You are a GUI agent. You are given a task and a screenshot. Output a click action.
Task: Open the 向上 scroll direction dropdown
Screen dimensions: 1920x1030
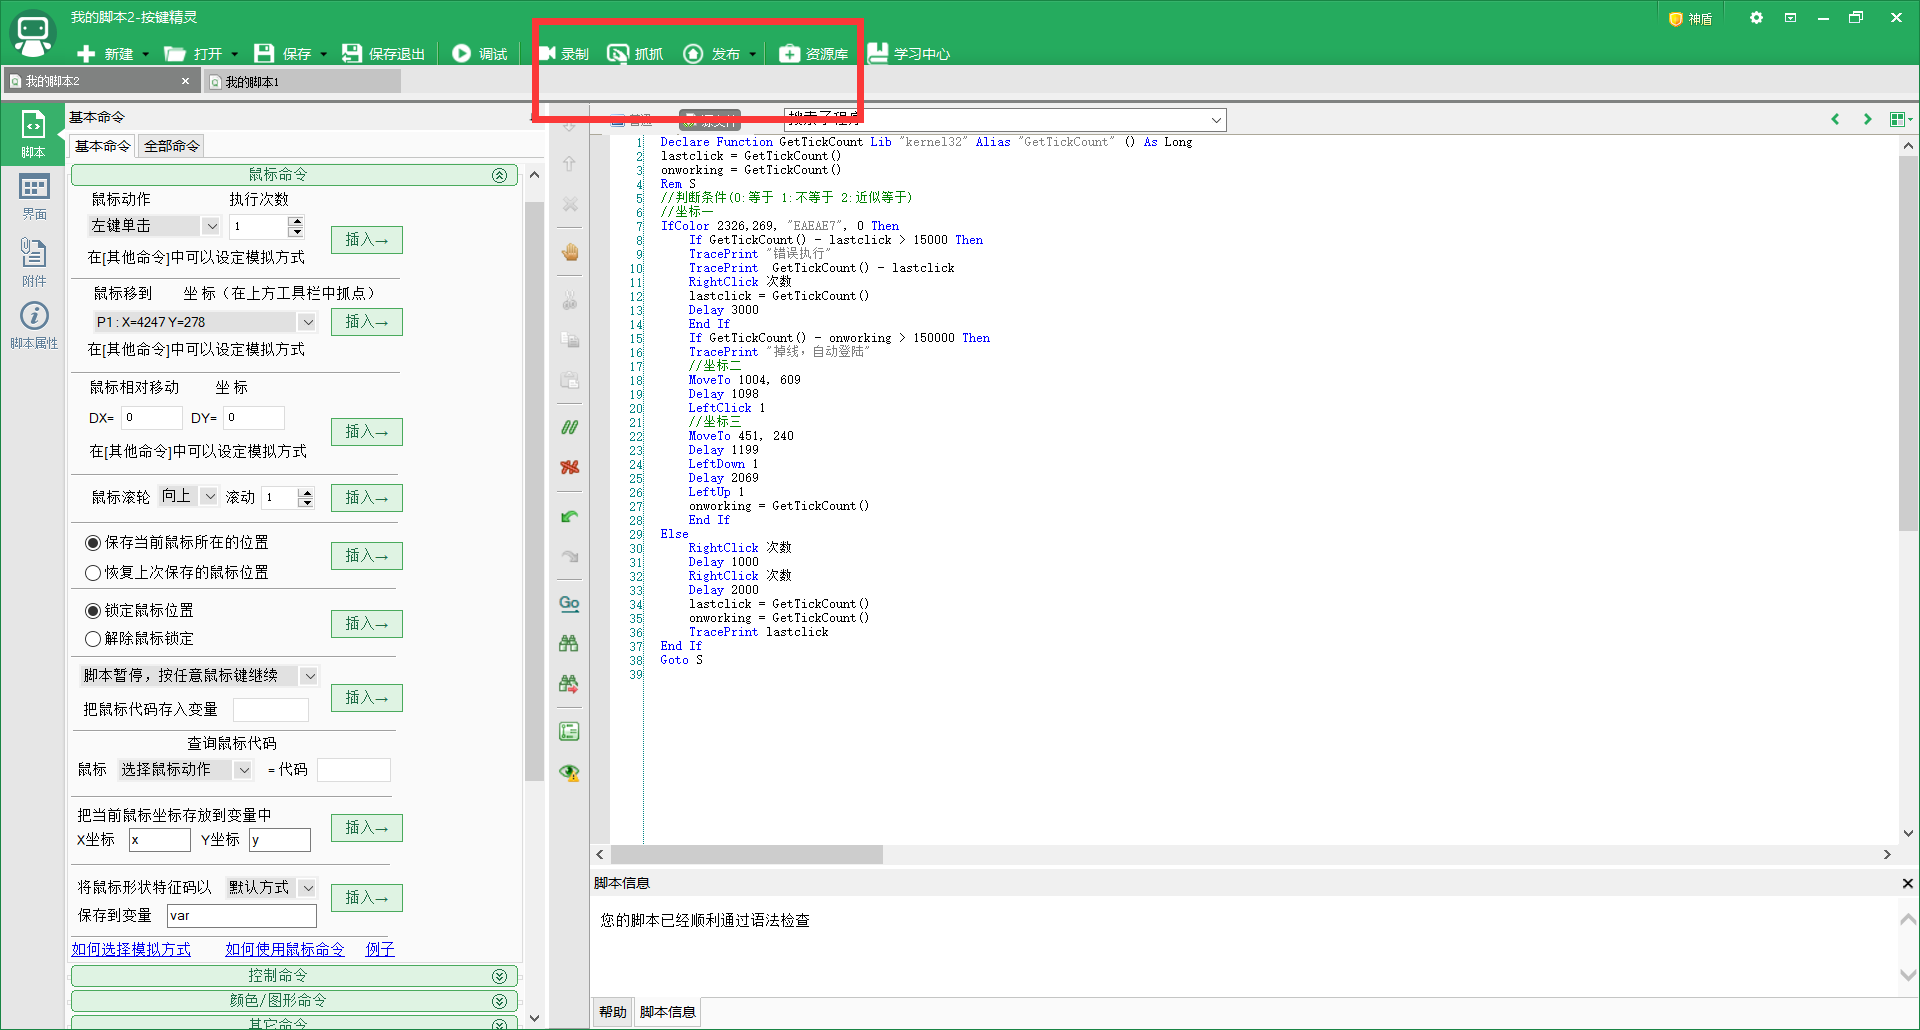(x=209, y=496)
